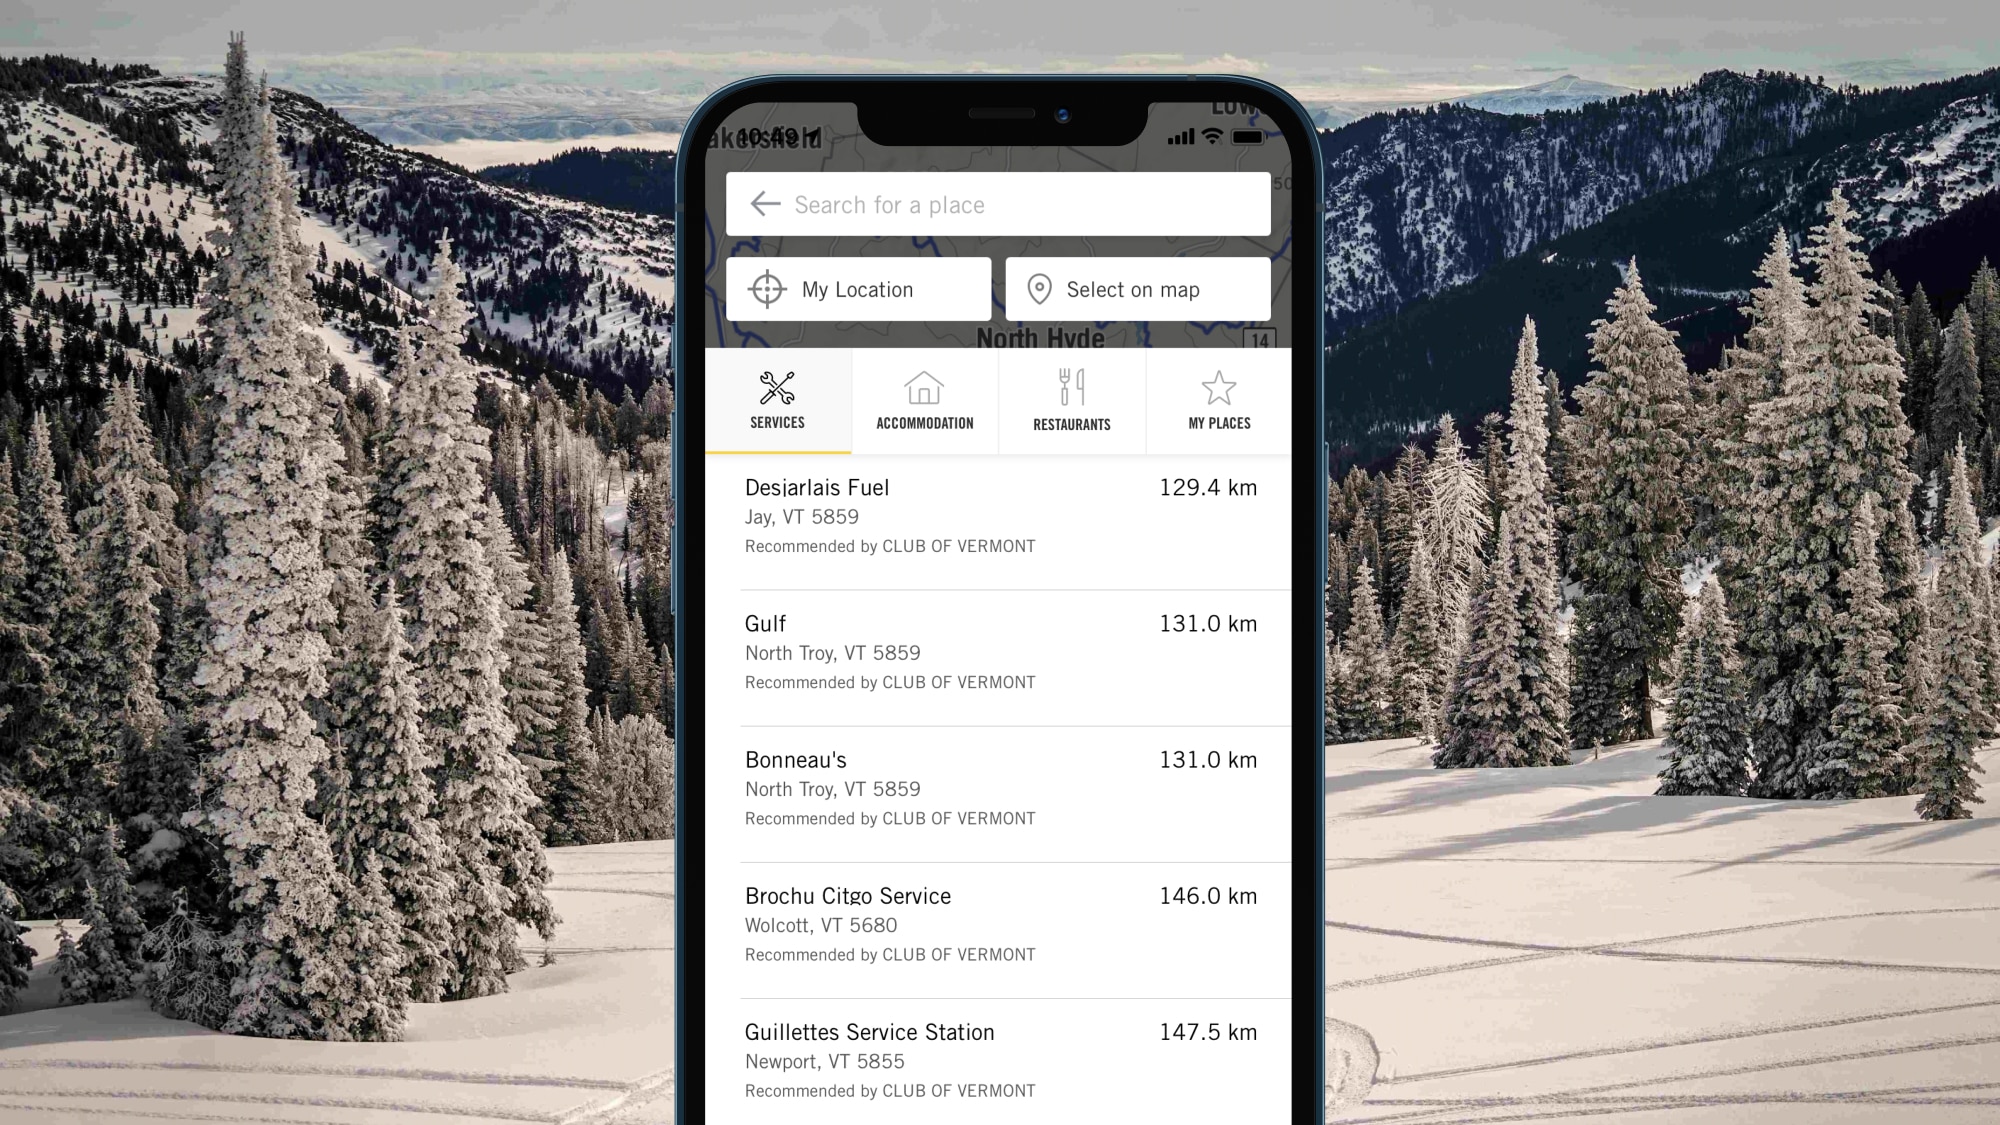The image size is (2000, 1125).
Task: Click Select on map button
Action: click(x=1137, y=288)
